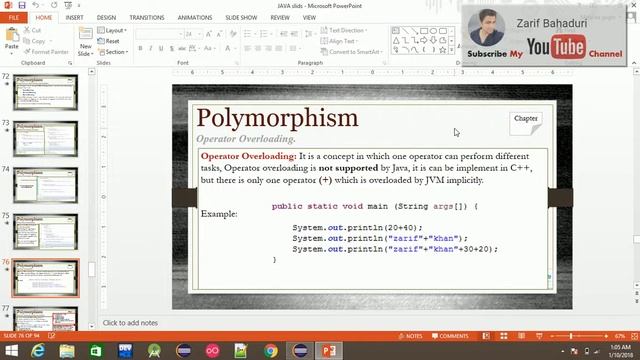Click the Copy command
This screenshot has width=640, height=360.
pyautogui.click(x=34, y=41)
